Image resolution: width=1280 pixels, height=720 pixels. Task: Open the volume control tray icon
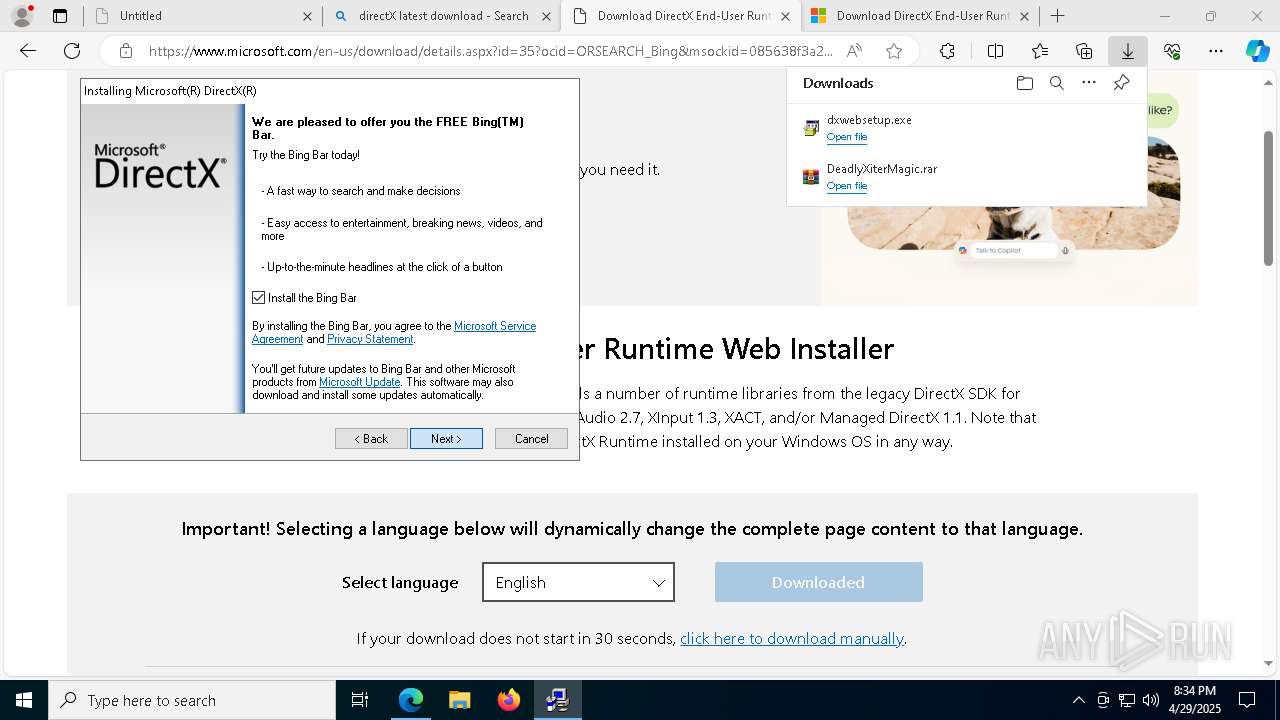click(1151, 700)
